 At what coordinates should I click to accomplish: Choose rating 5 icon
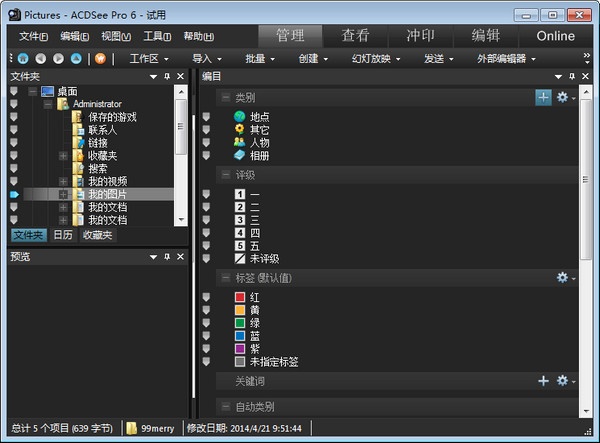[x=240, y=246]
